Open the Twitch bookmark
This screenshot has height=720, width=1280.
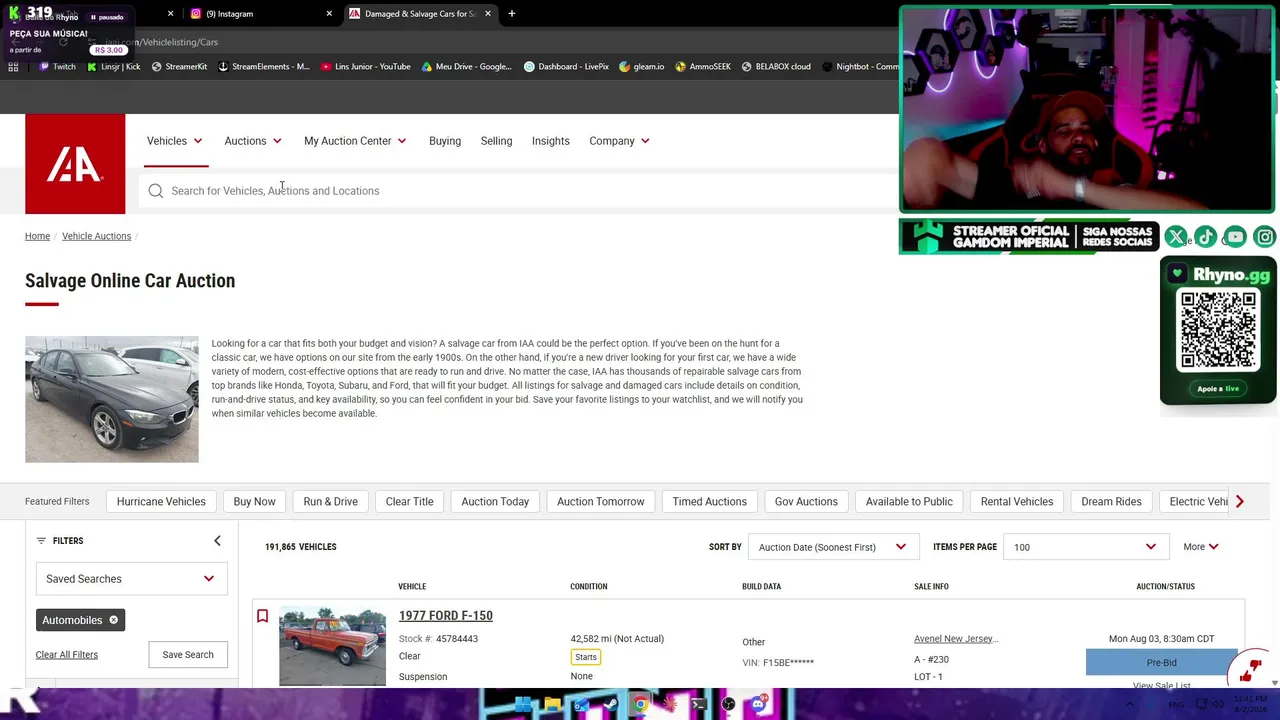tap(57, 67)
